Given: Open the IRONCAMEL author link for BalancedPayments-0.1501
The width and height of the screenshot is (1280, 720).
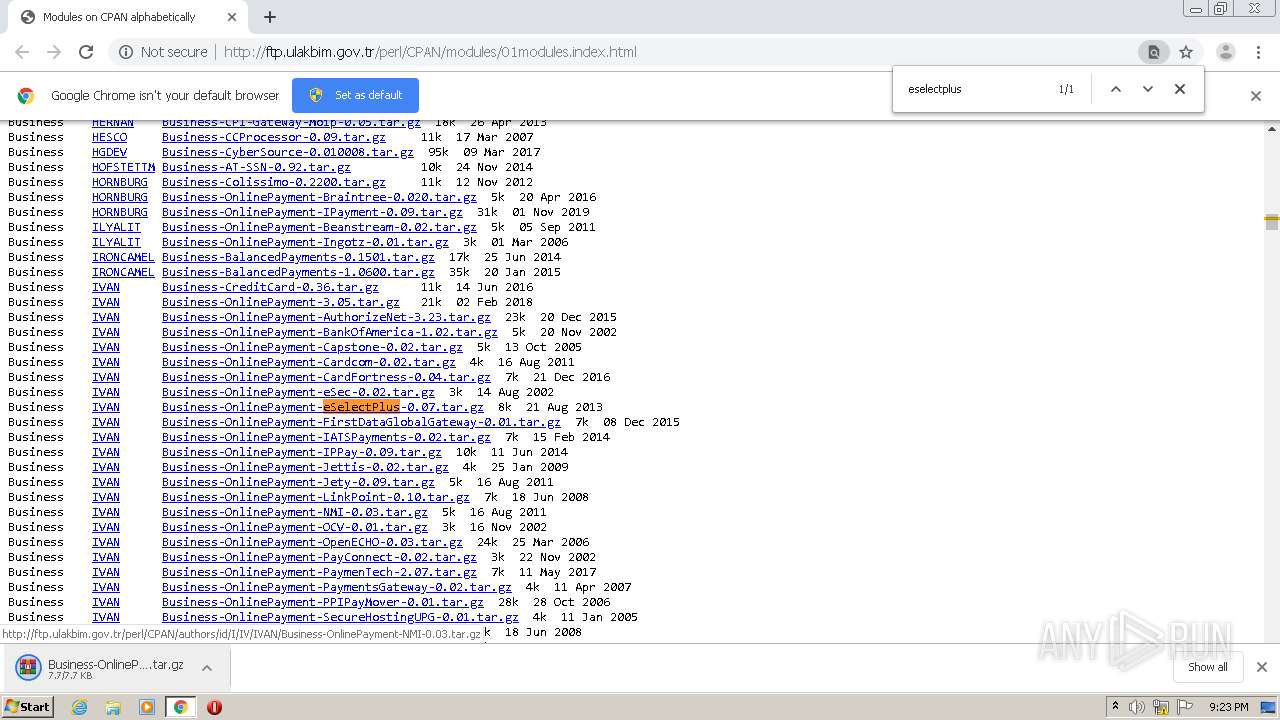Looking at the screenshot, I should pyautogui.click(x=123, y=257).
